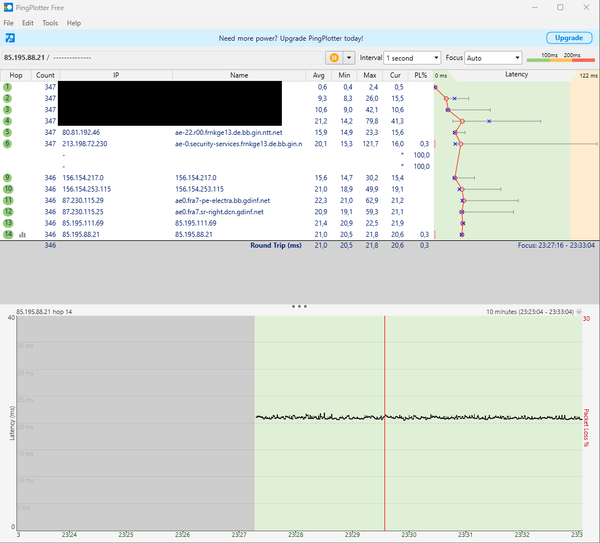Select hop 12 green circle icon
Viewport: 600px width, 543px height.
tap(8, 212)
